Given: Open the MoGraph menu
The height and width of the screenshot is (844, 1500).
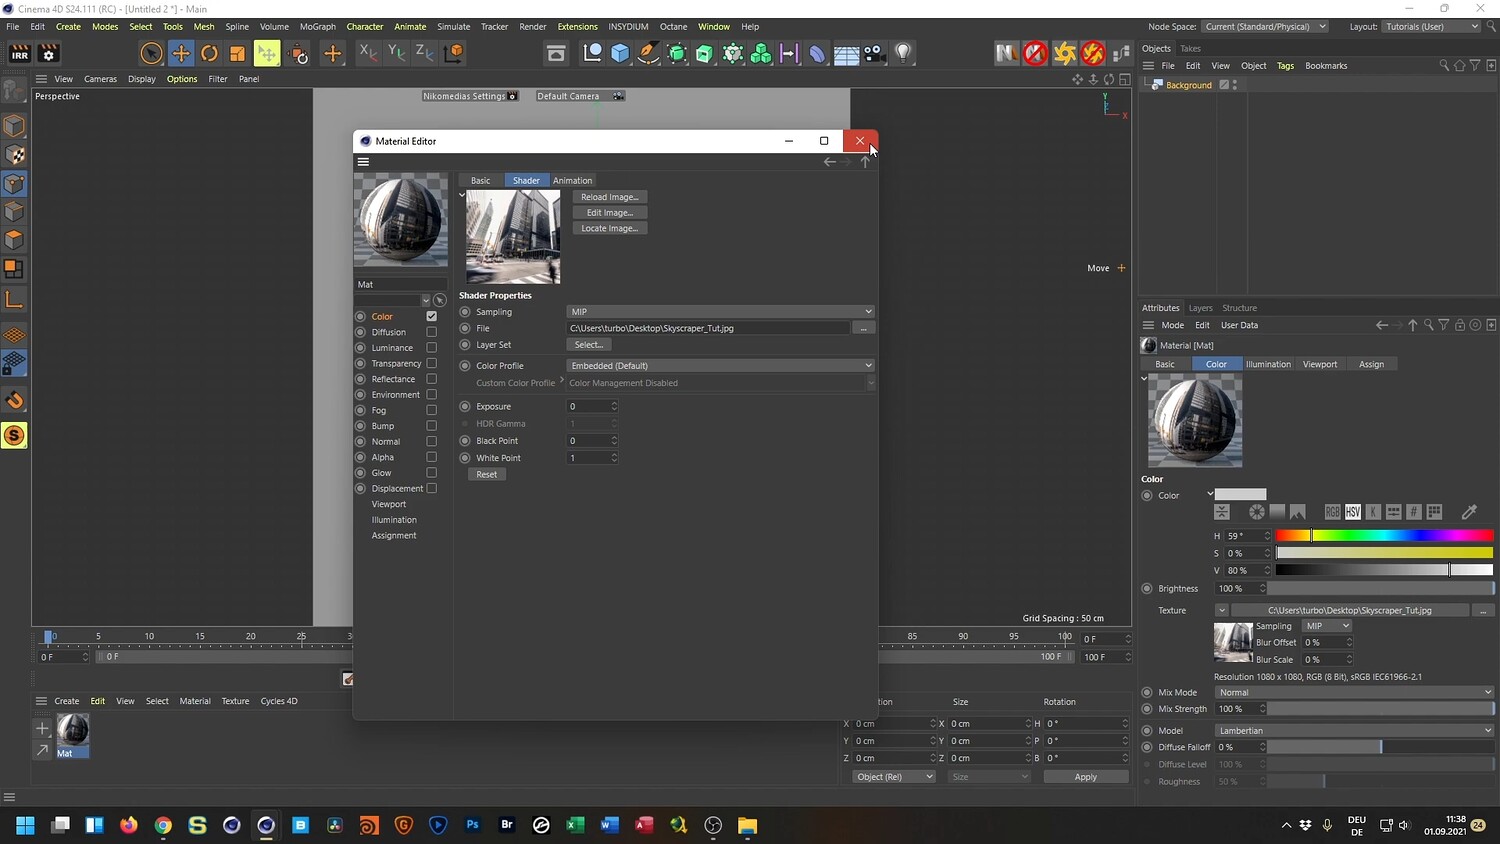Looking at the screenshot, I should pos(318,27).
